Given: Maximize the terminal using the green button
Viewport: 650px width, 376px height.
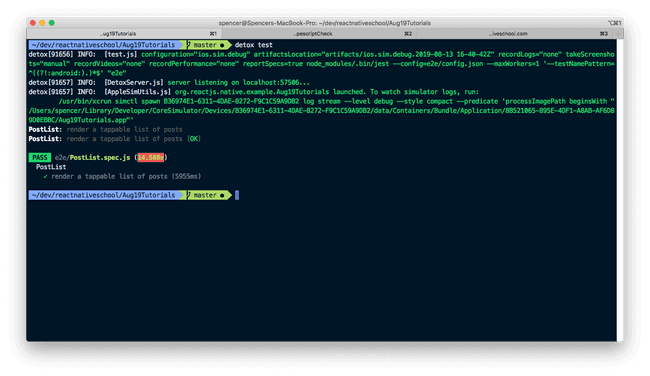Looking at the screenshot, I should tap(52, 23).
